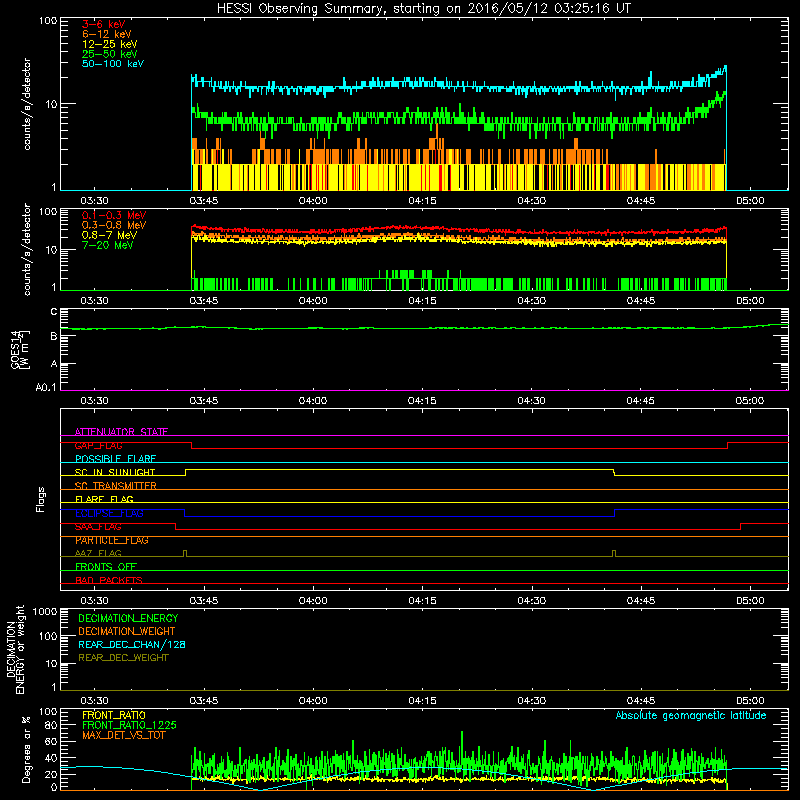Click the eclipse flag rising edge near 04:41
800x800 pixels.
pos(614,513)
